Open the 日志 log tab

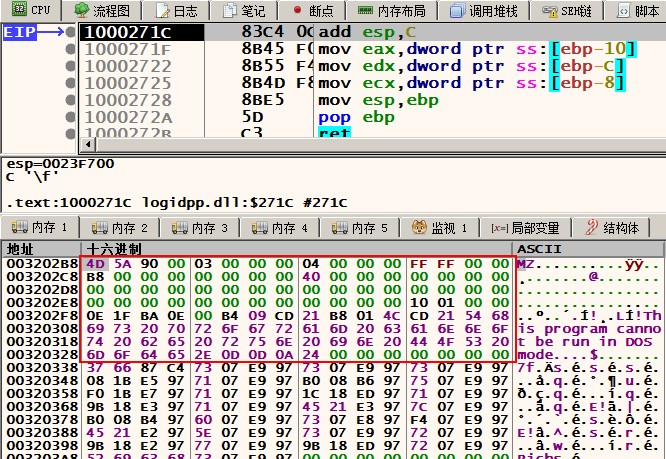[176, 10]
